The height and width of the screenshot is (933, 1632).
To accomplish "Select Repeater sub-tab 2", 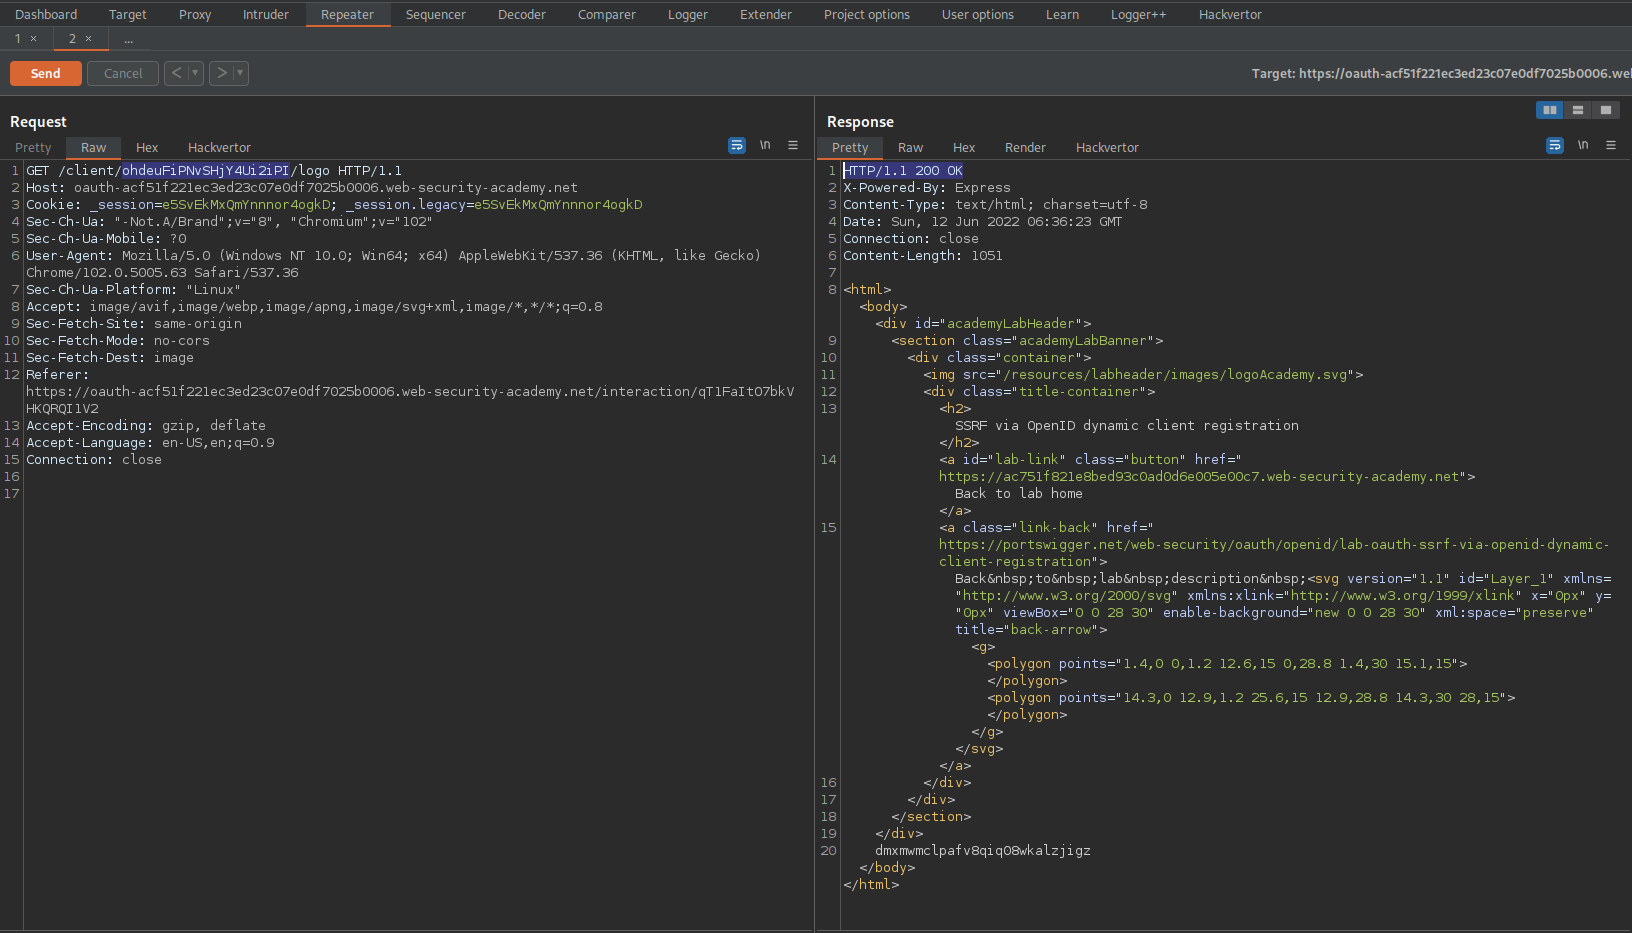I will (x=72, y=38).
